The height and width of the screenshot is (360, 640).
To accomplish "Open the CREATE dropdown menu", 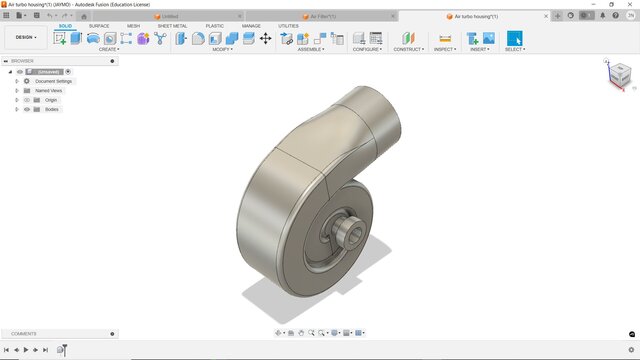I will coord(109,49).
